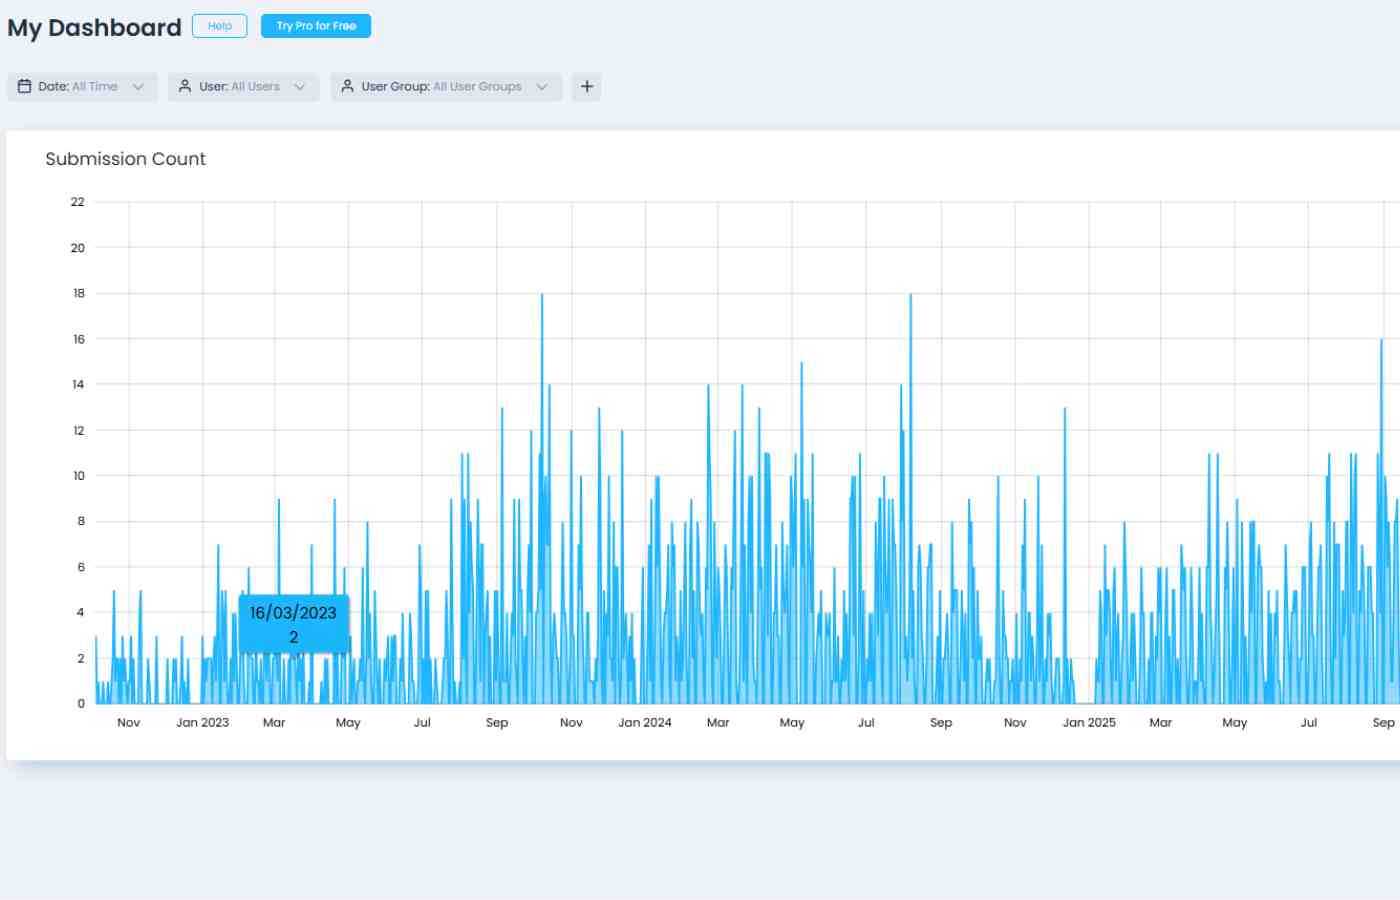Click the Submission Count chart title

click(x=125, y=159)
